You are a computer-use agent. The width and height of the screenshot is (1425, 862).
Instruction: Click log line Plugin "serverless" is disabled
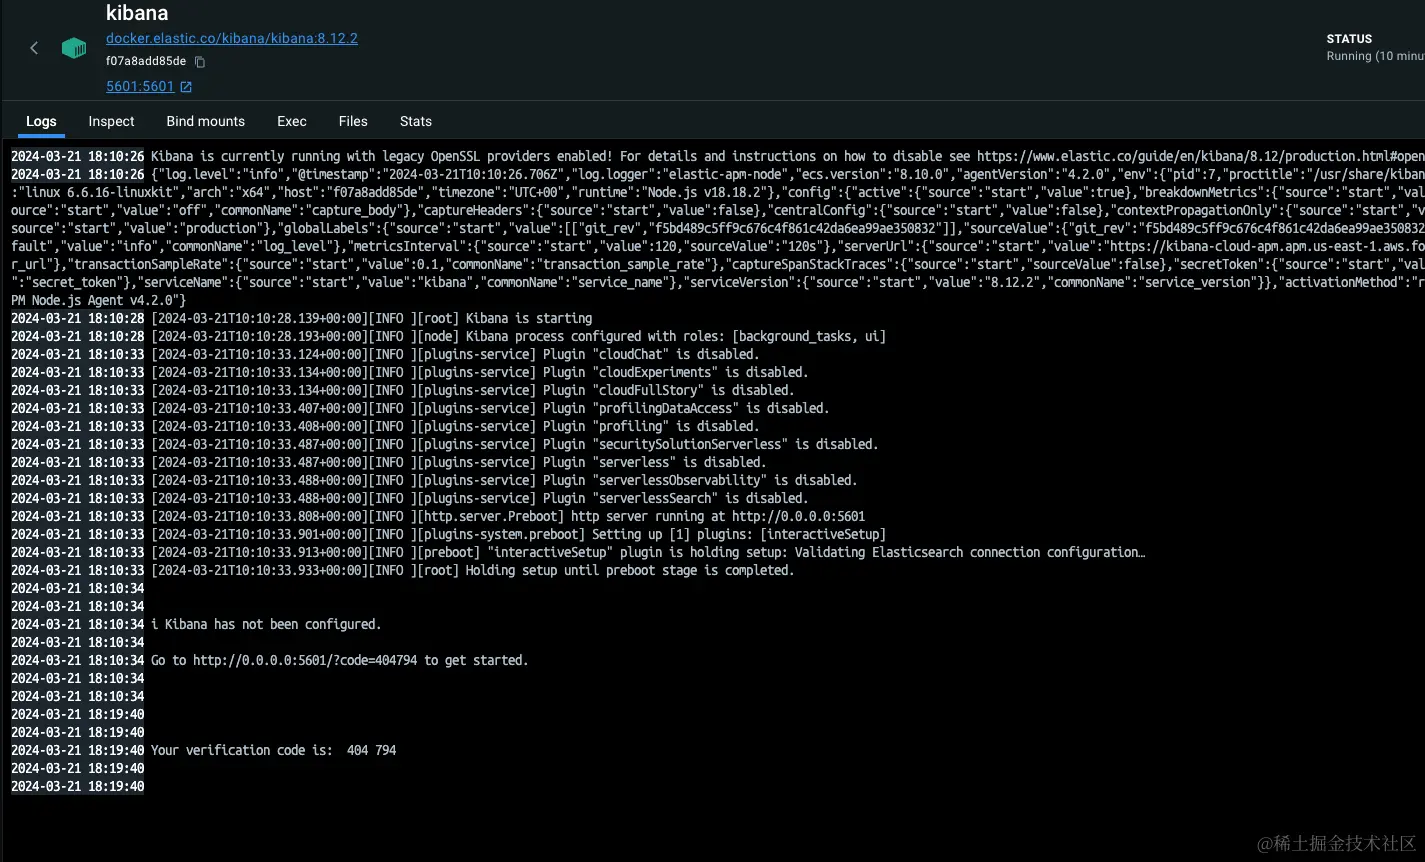point(388,462)
